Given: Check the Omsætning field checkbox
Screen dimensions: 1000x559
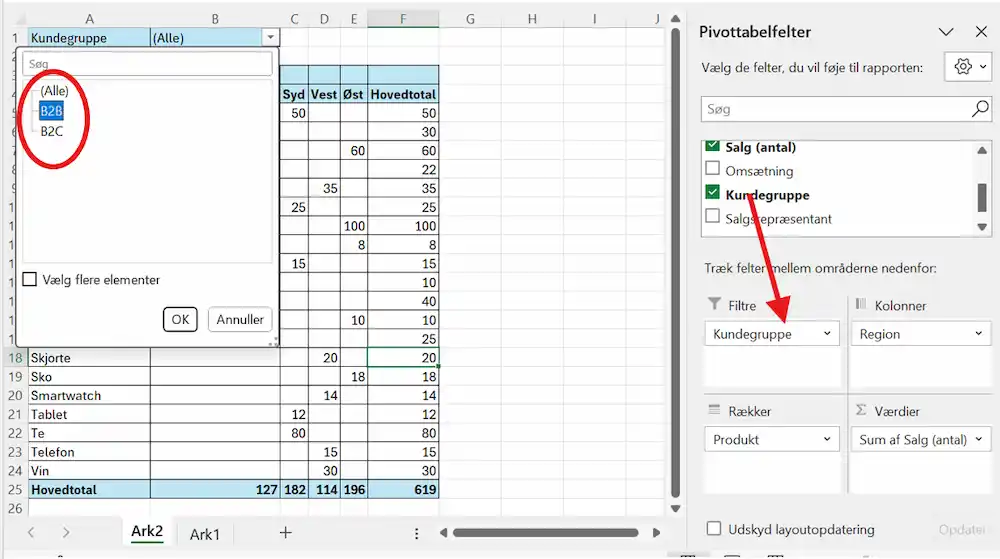Looking at the screenshot, I should tap(713, 170).
